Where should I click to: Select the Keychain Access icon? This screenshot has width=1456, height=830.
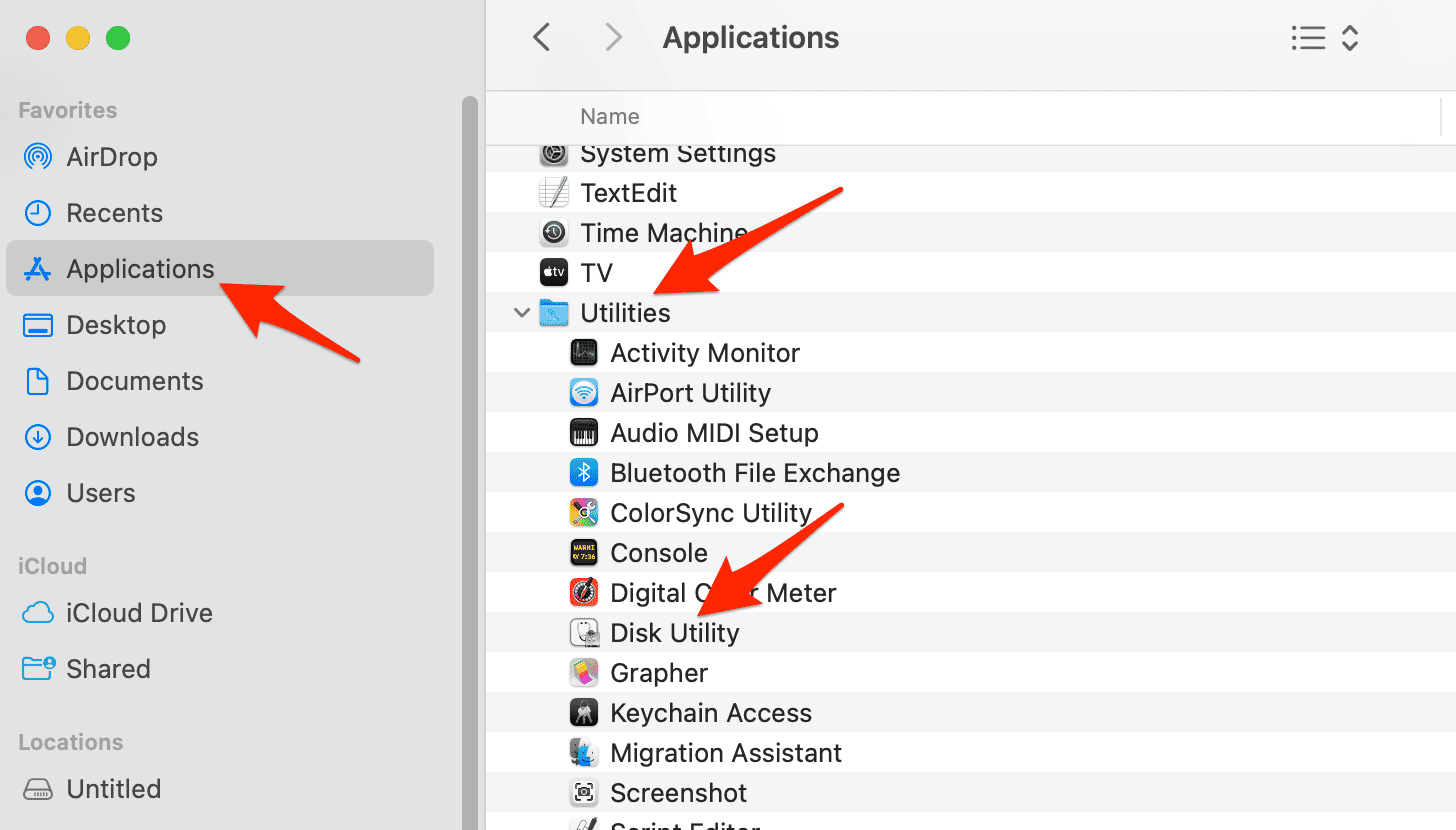583,713
